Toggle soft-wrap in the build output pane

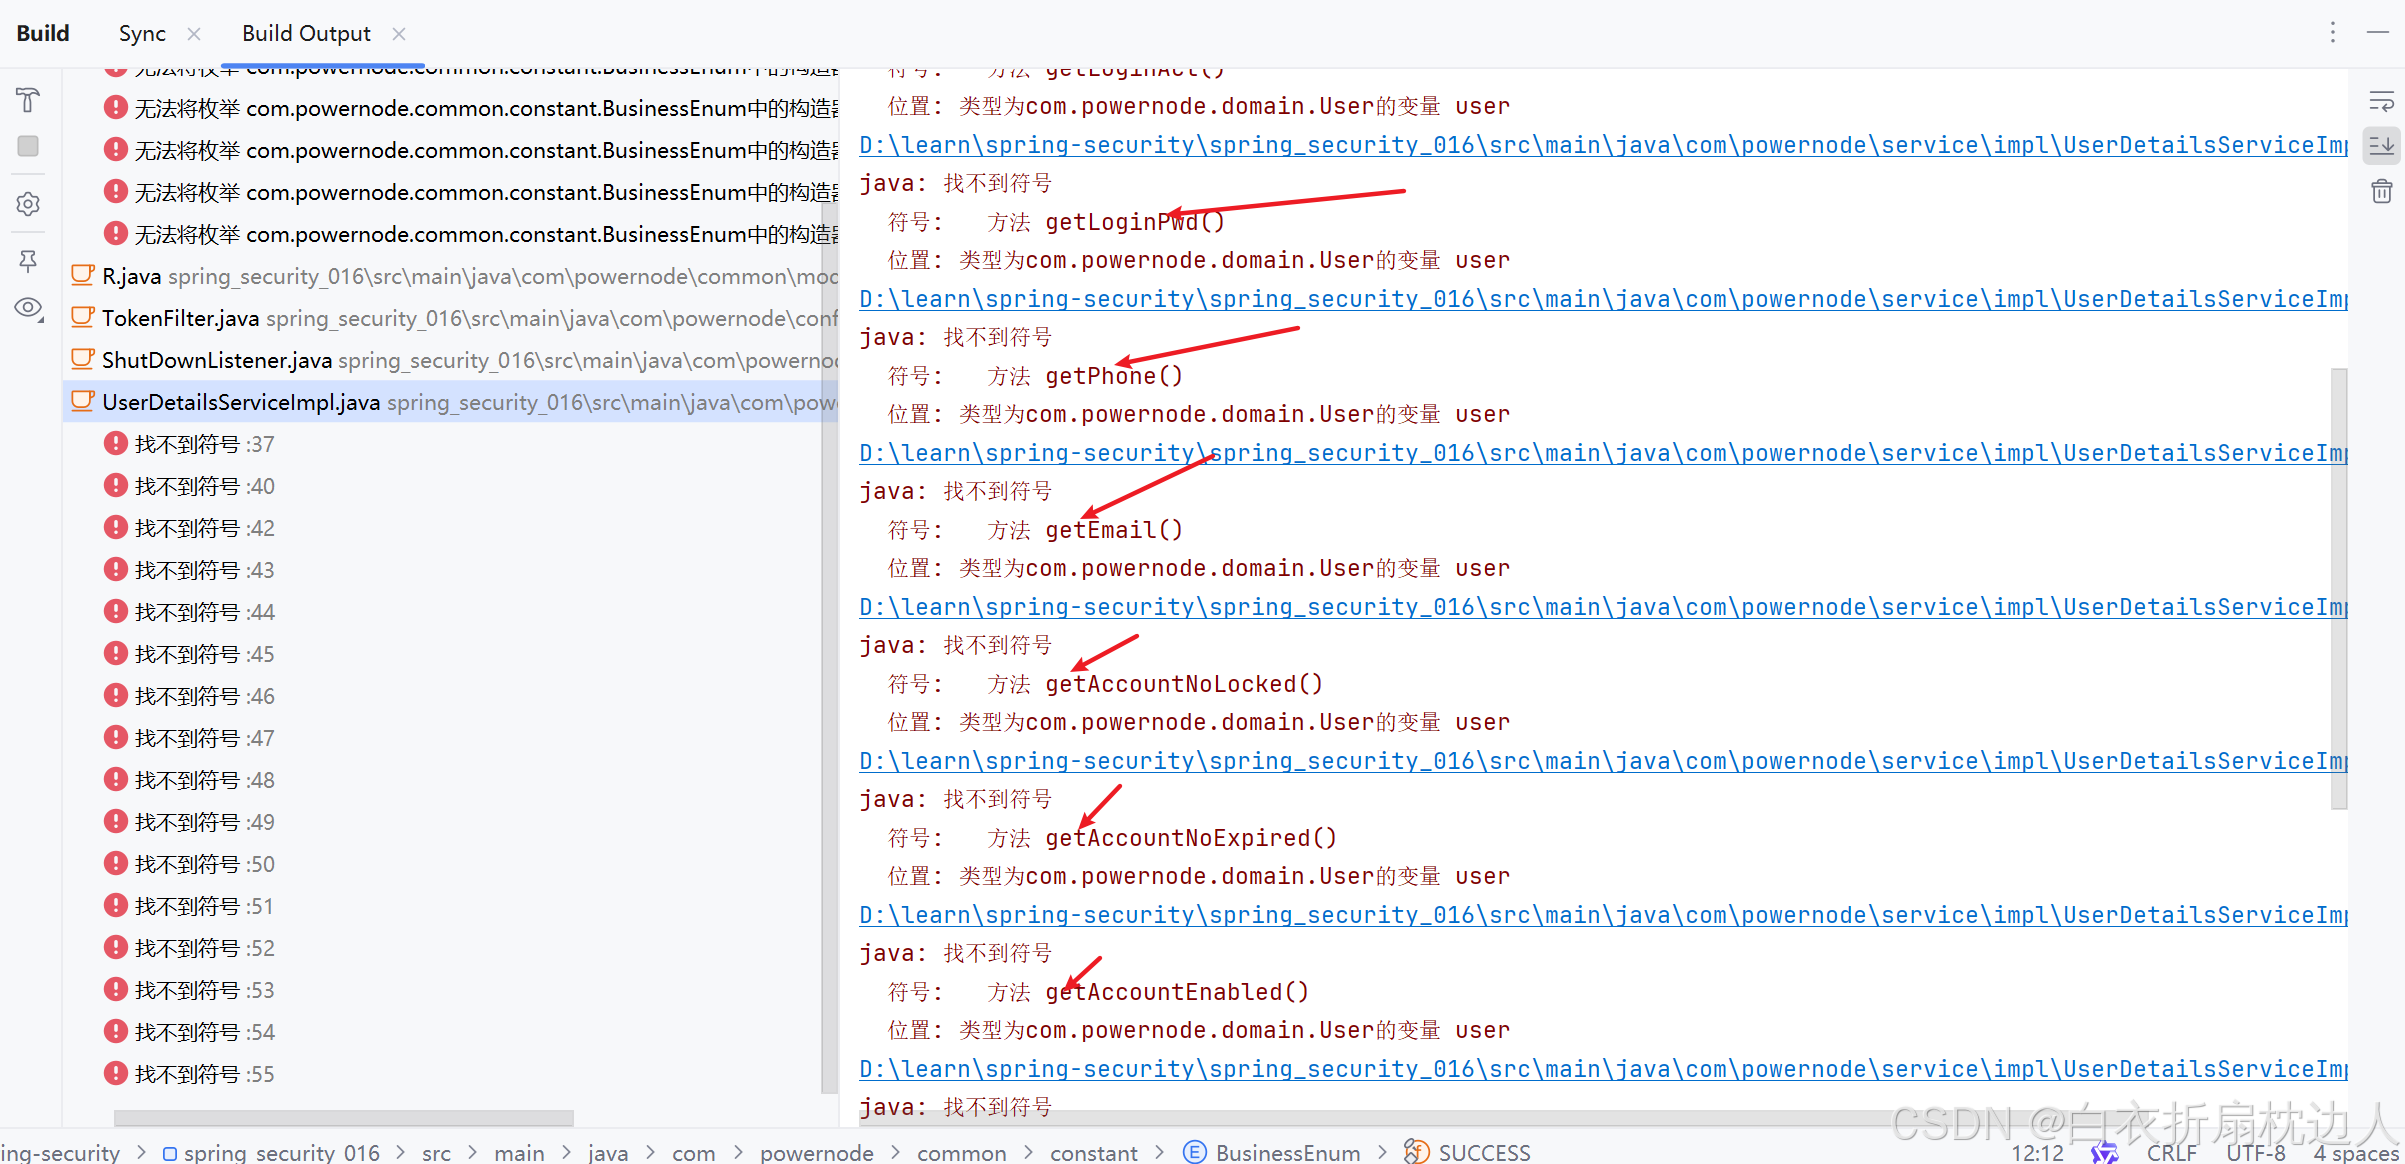[2381, 100]
